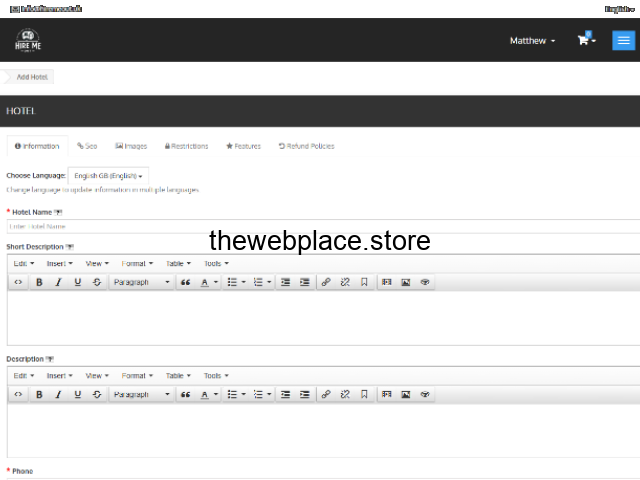Screen dimensions: 640x480
Task: Toggle Italic in the Short Description editor
Action: tap(58, 282)
